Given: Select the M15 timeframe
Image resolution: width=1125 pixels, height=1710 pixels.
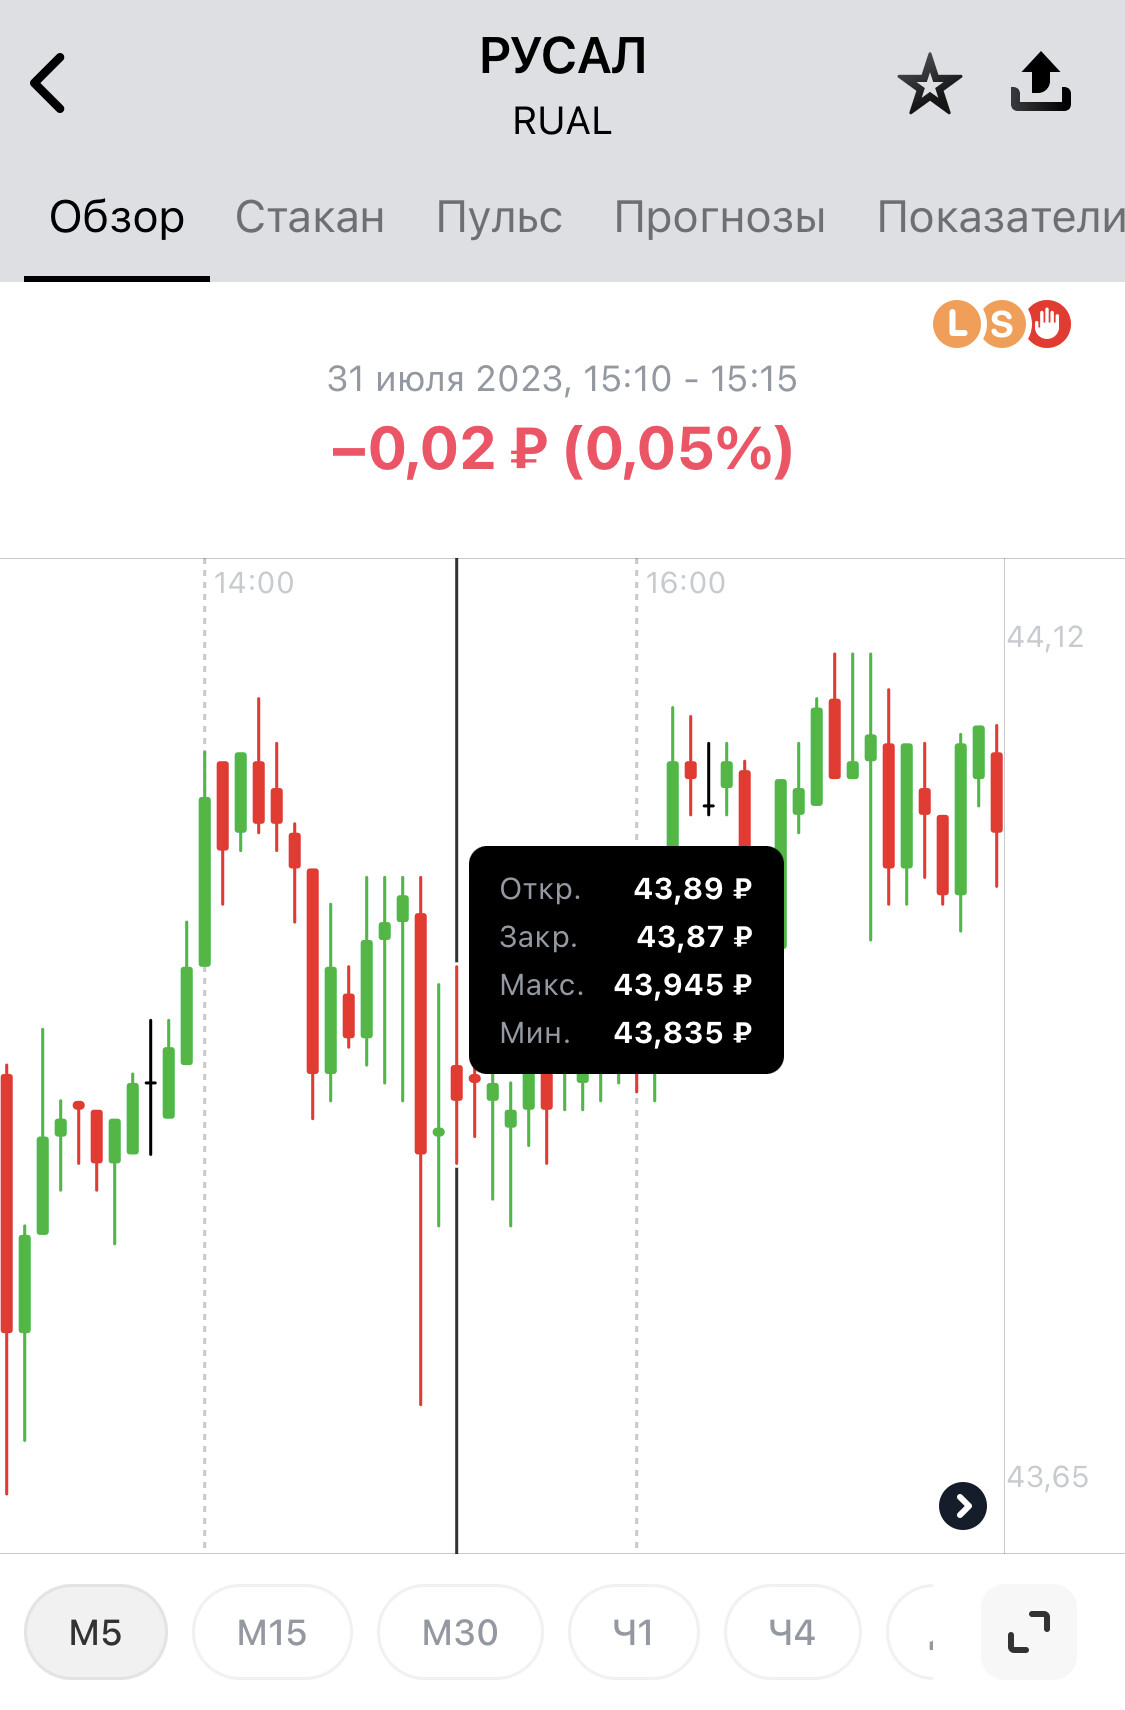Looking at the screenshot, I should coord(272,1632).
